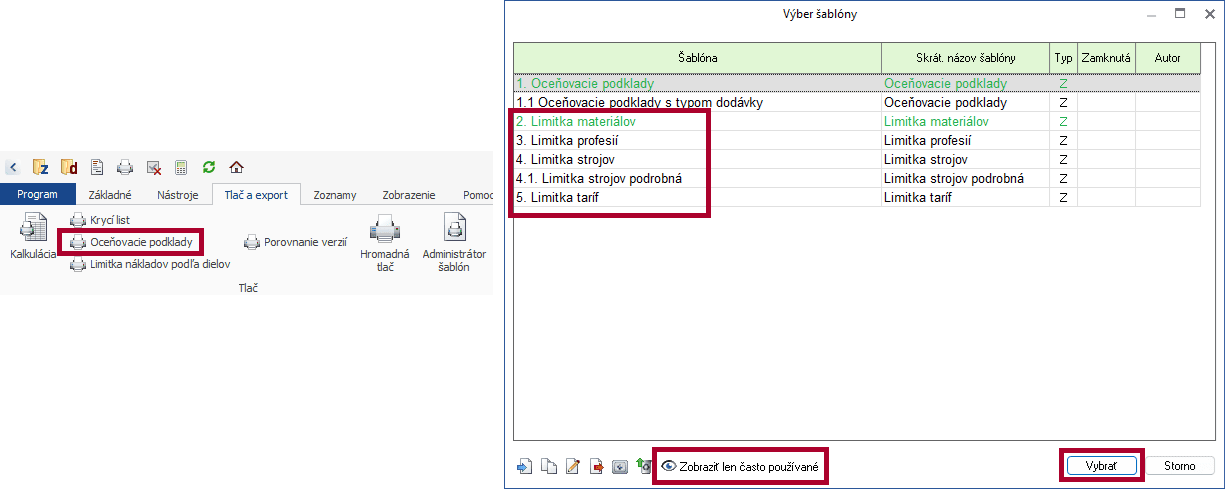Sort by the Šablóna column header

pyautogui.click(x=696, y=58)
